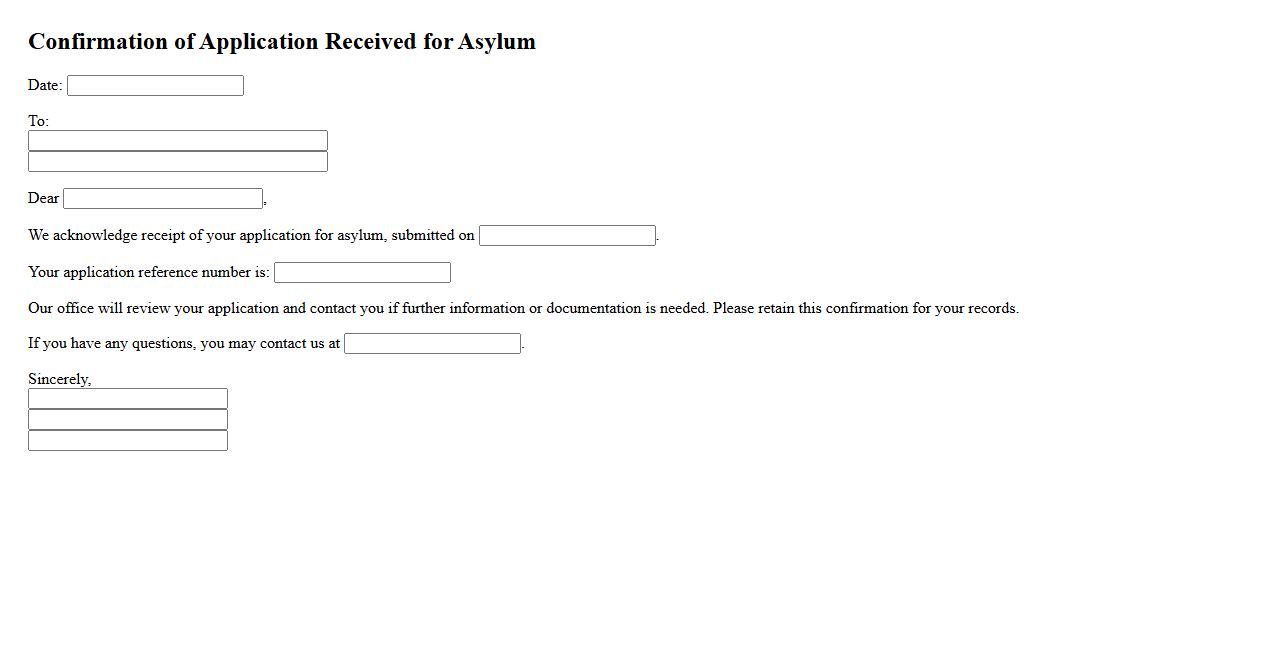Click the name field after Dear
Image resolution: width=1278 pixels, height=650 pixels.
pyautogui.click(x=163, y=199)
